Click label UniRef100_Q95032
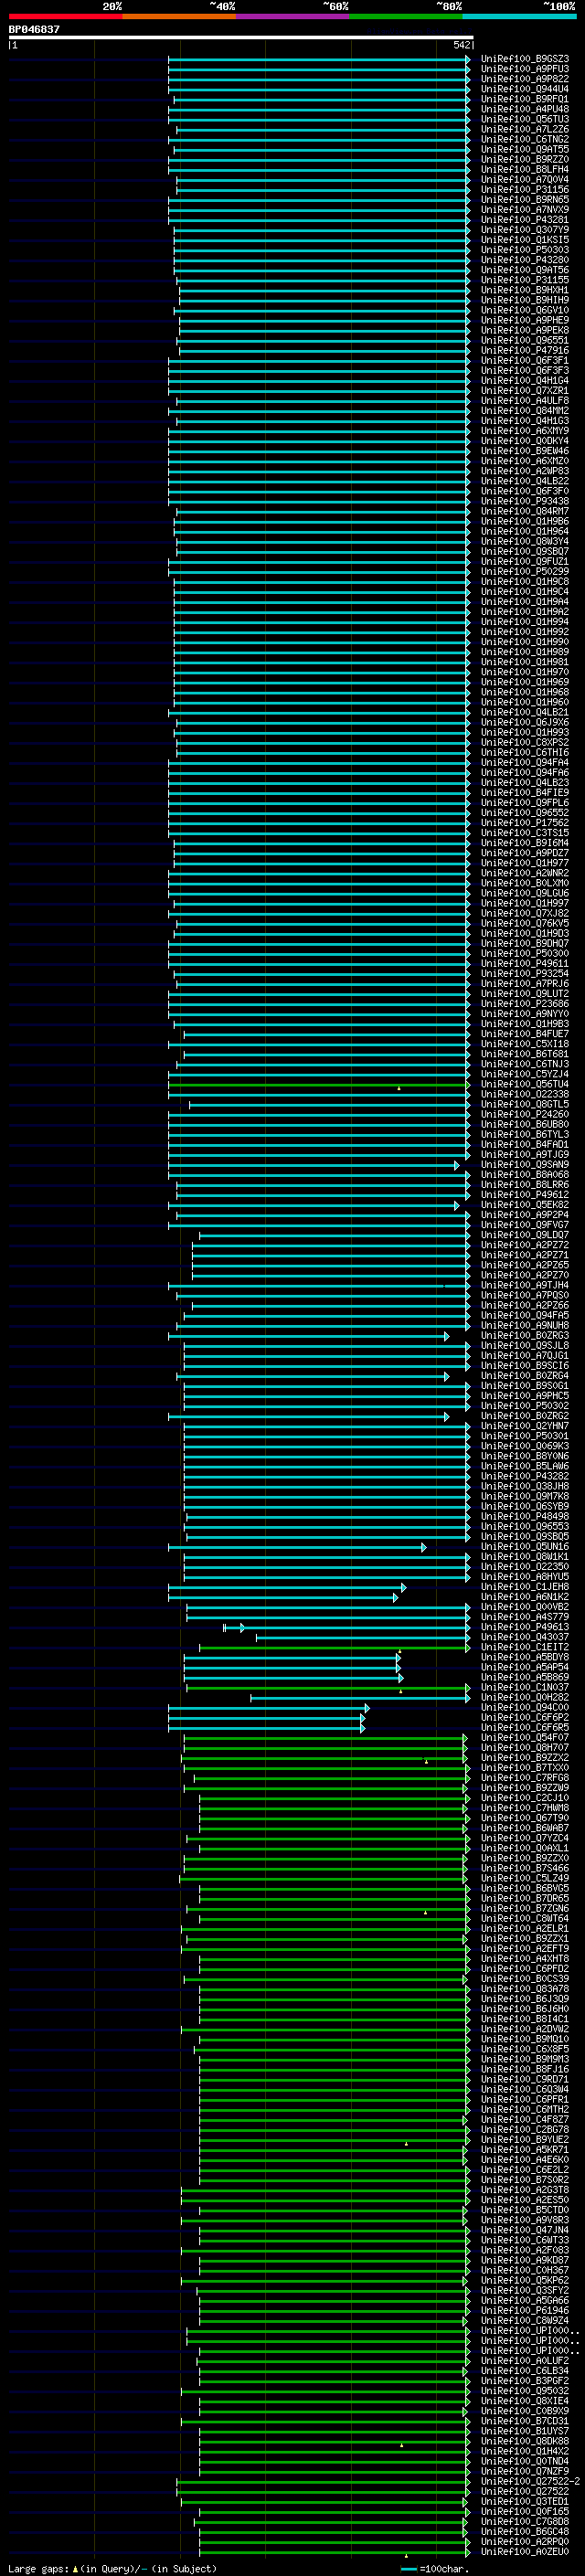This screenshot has width=585, height=2576. (525, 2391)
